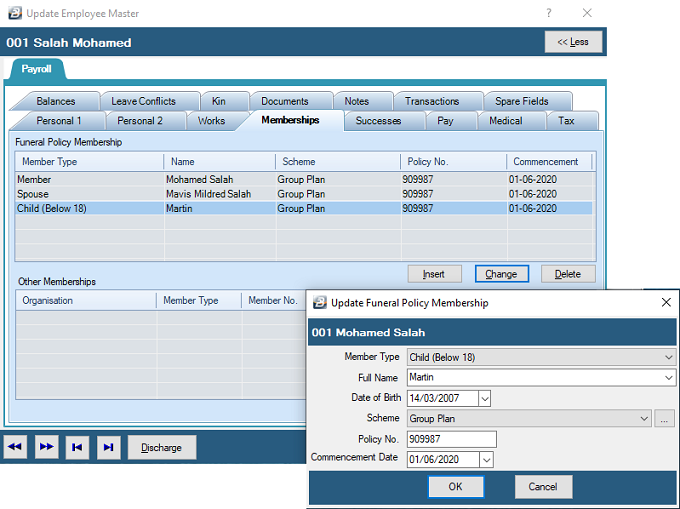Open the Documents tab

coord(285,101)
